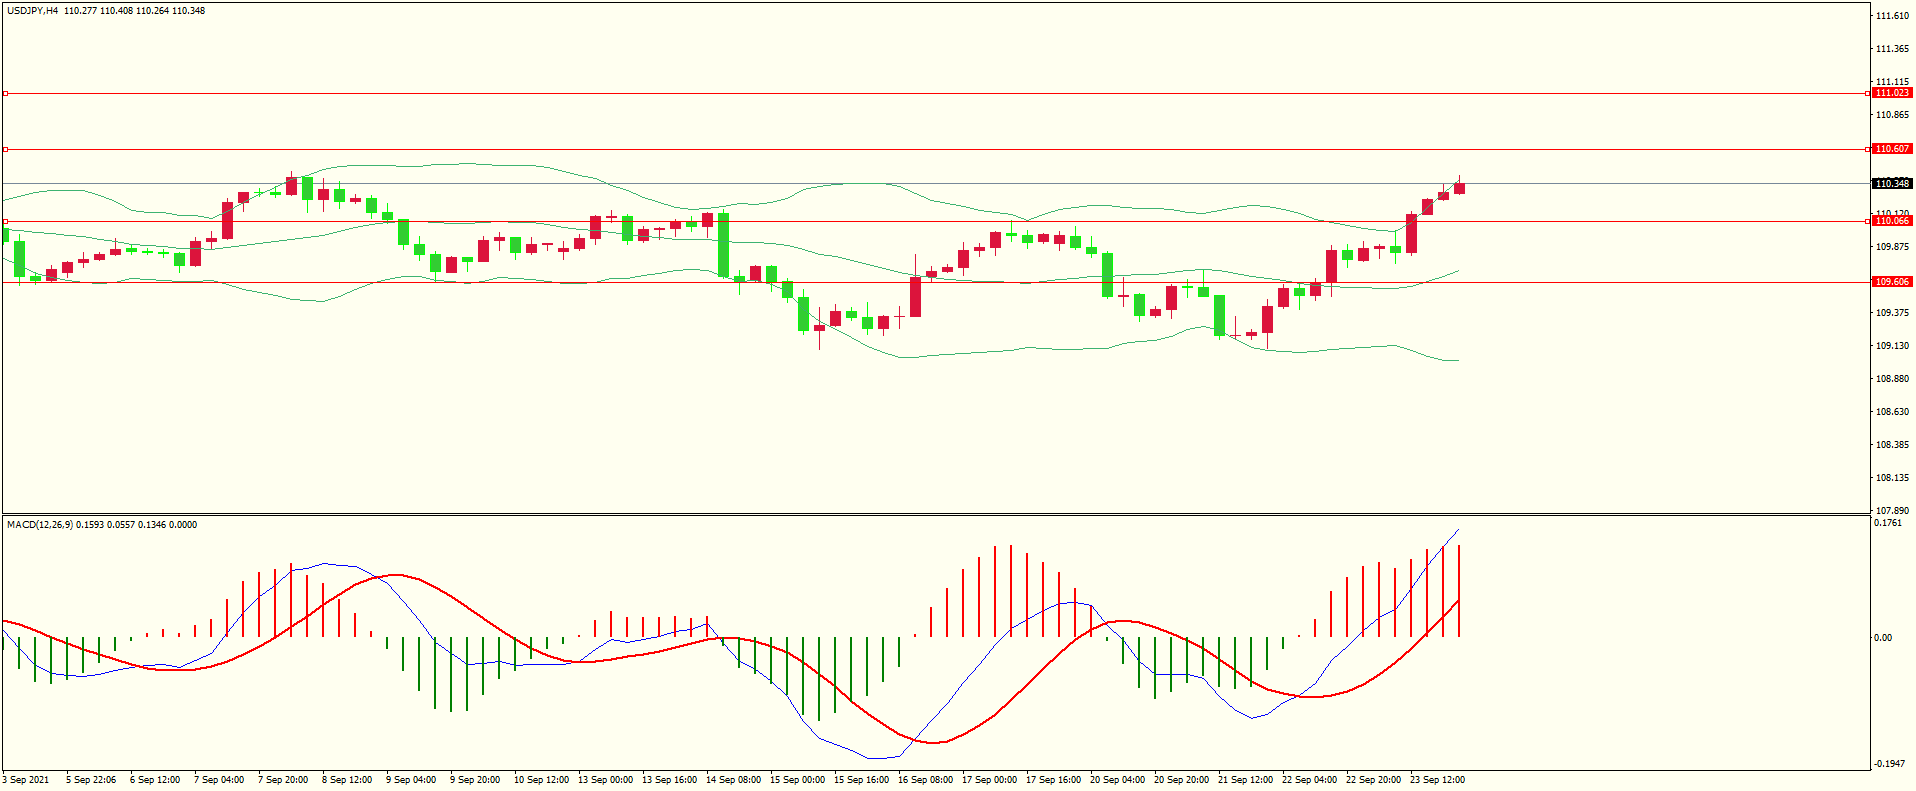Click the 111.365 price axis label

coord(1892,49)
